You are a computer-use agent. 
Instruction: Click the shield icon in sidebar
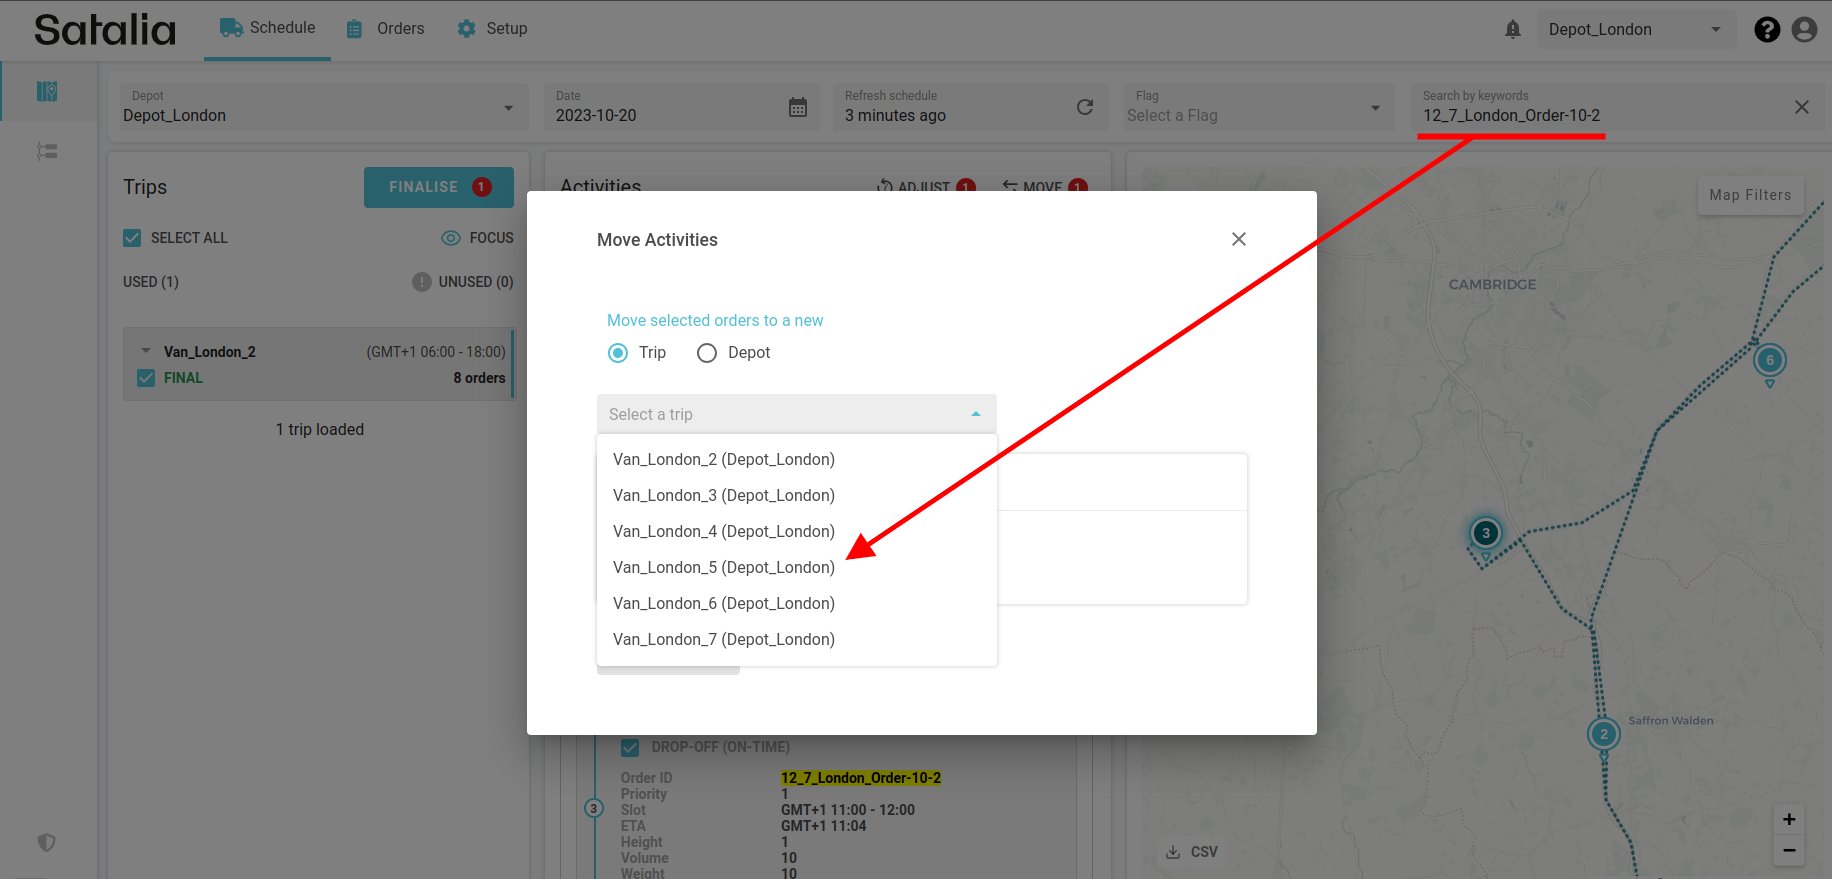click(47, 842)
